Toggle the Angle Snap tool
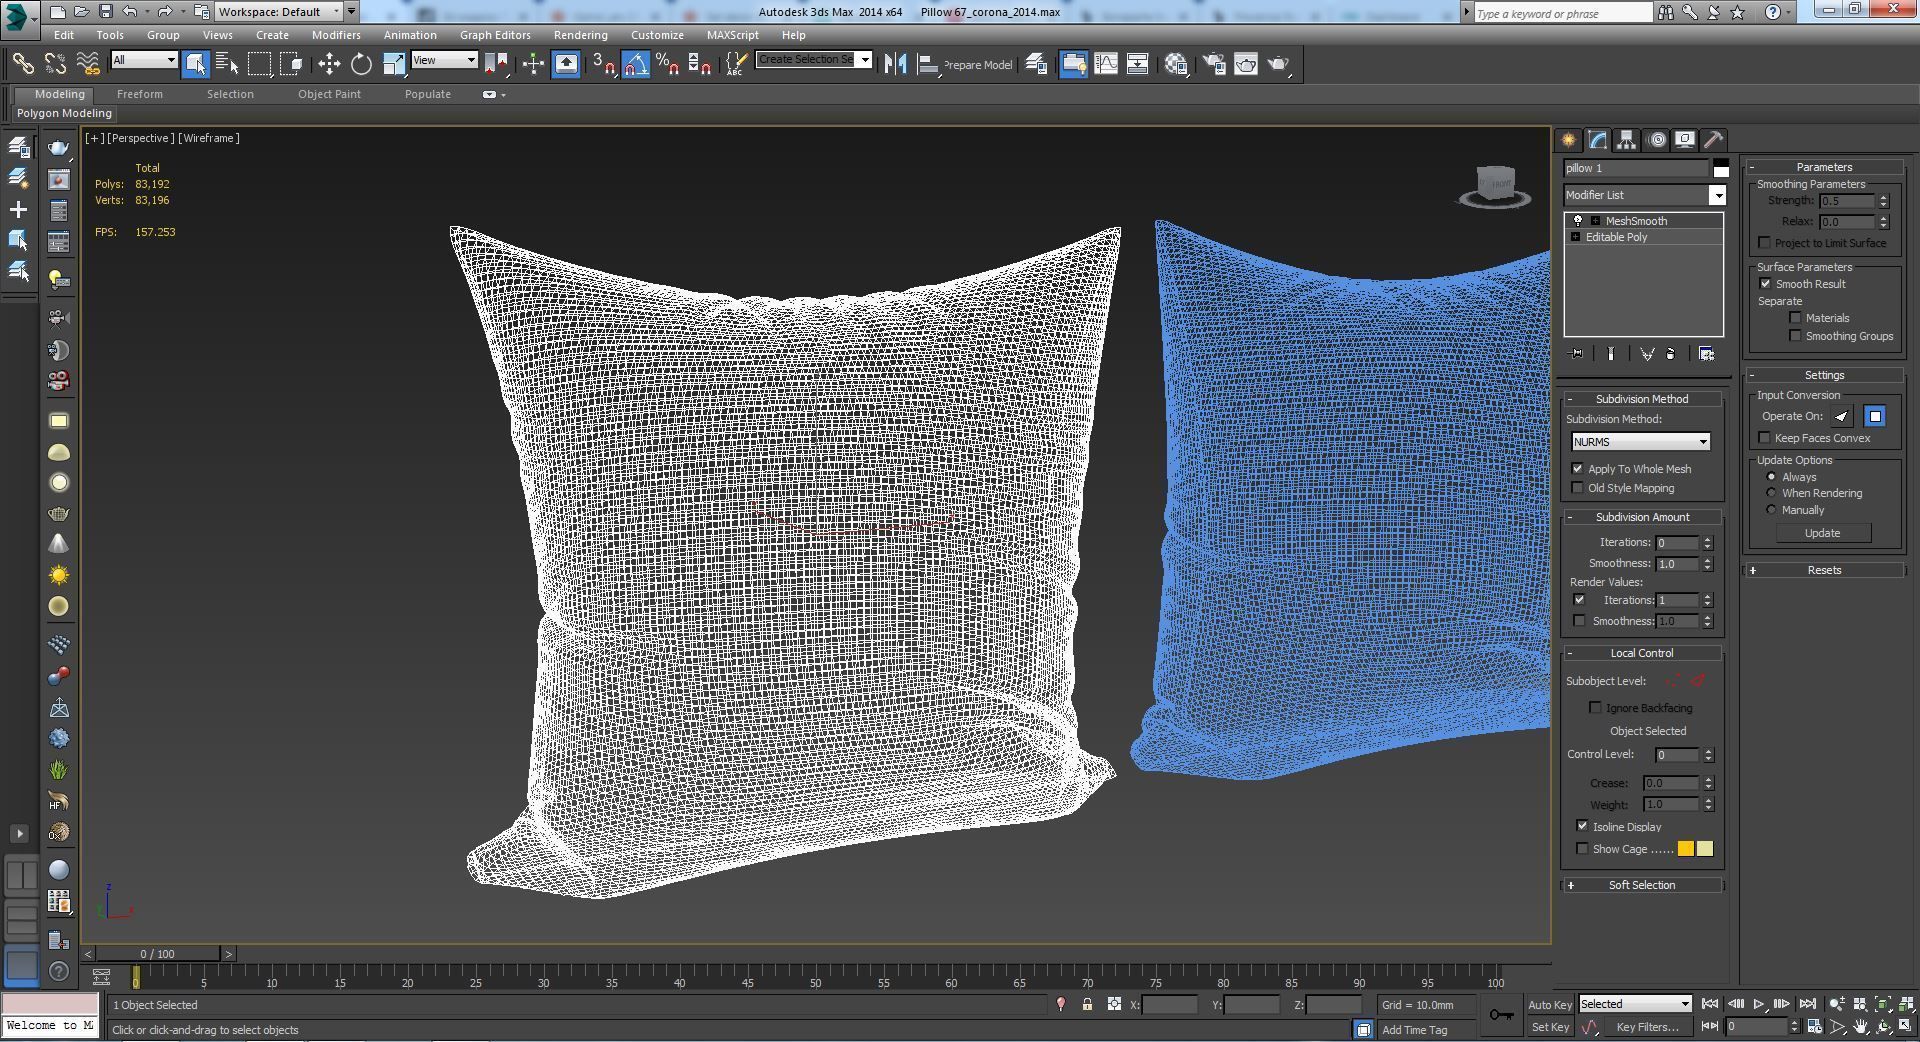This screenshot has width=1920, height=1042. tap(636, 64)
